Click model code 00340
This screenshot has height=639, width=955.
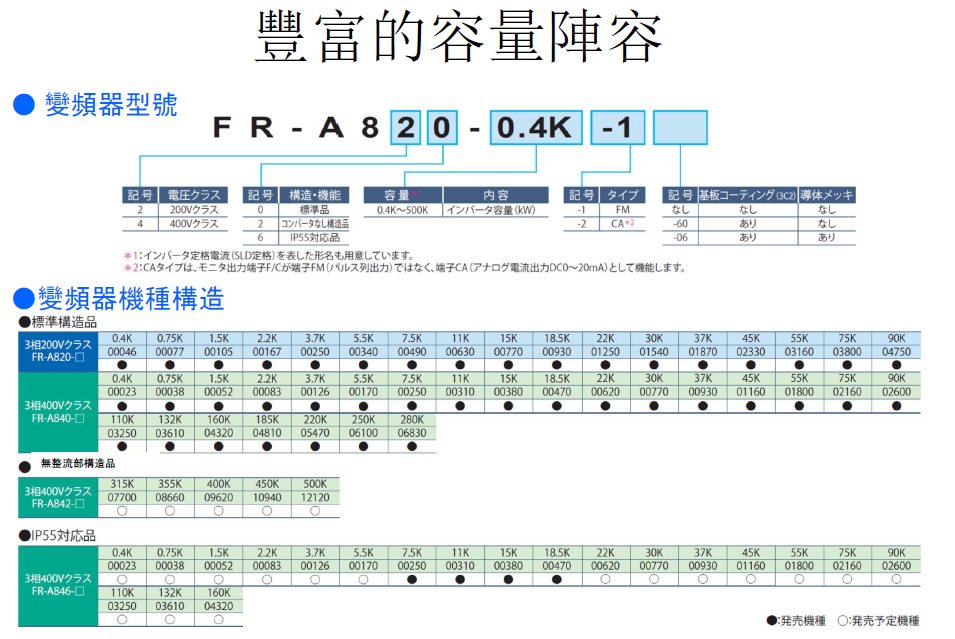pyautogui.click(x=364, y=352)
